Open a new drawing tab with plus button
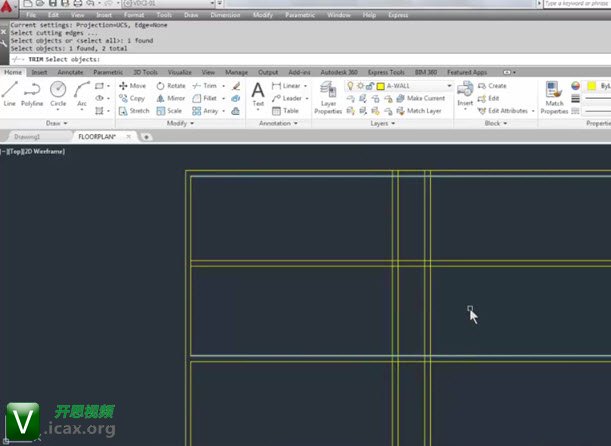 pyautogui.click(x=146, y=137)
